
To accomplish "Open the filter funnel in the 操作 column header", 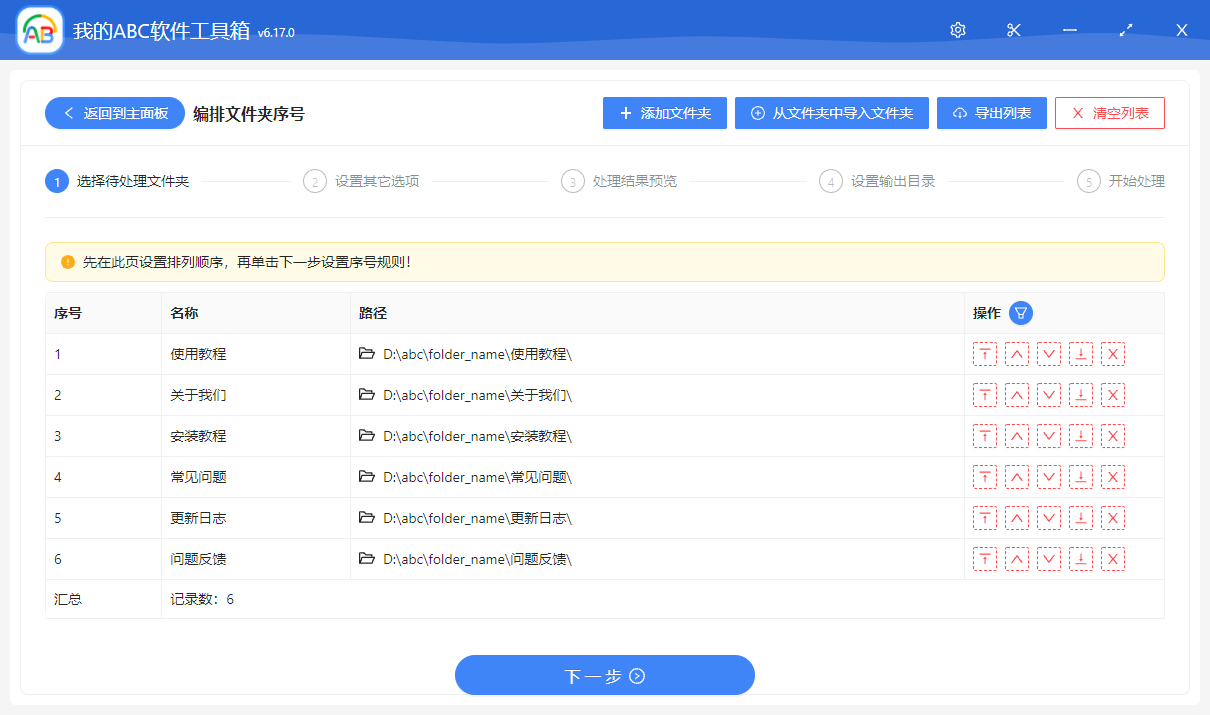I will [x=1020, y=313].
